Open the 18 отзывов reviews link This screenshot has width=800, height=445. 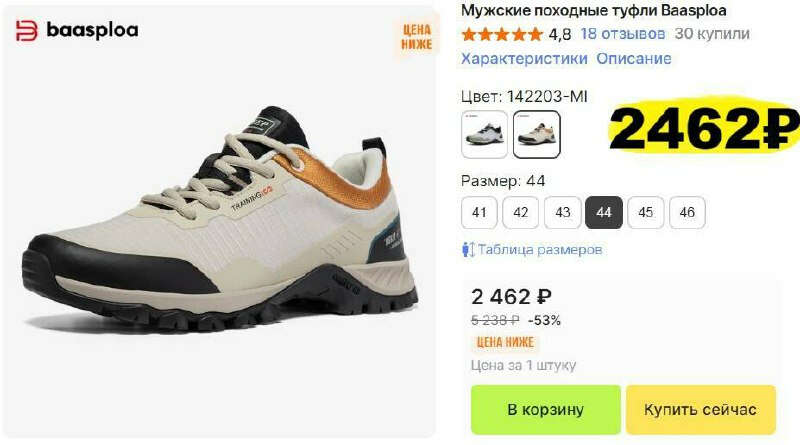(622, 34)
